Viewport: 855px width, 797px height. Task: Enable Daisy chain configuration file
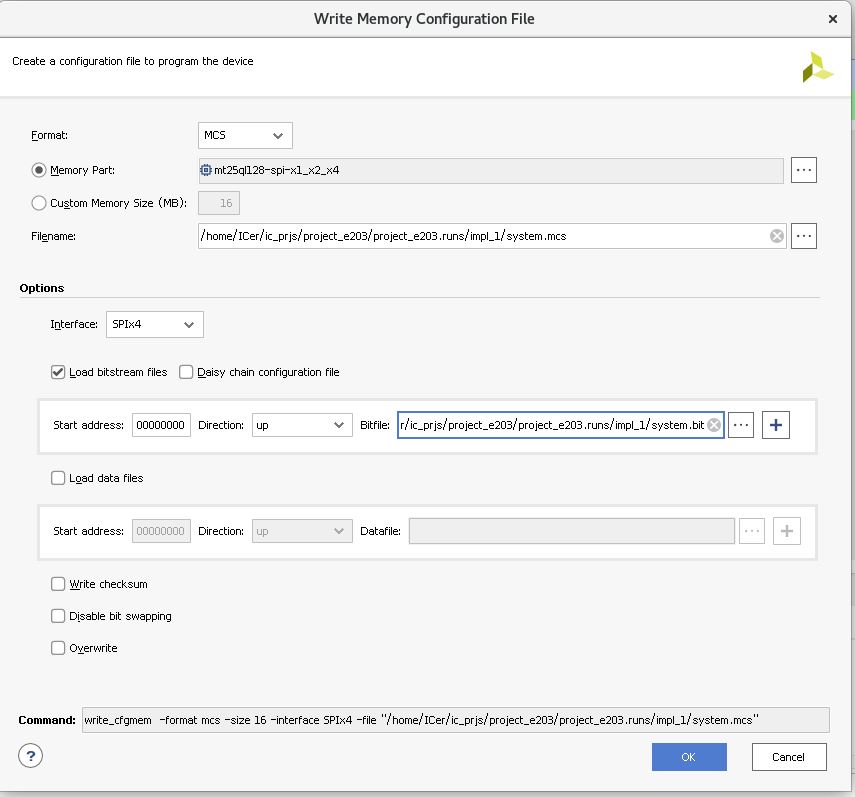186,372
